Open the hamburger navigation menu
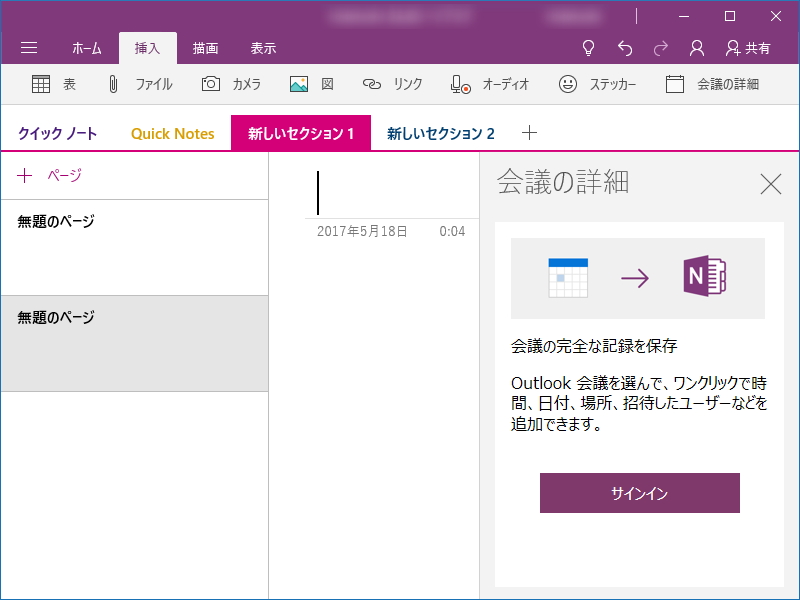The image size is (800, 600). point(29,47)
